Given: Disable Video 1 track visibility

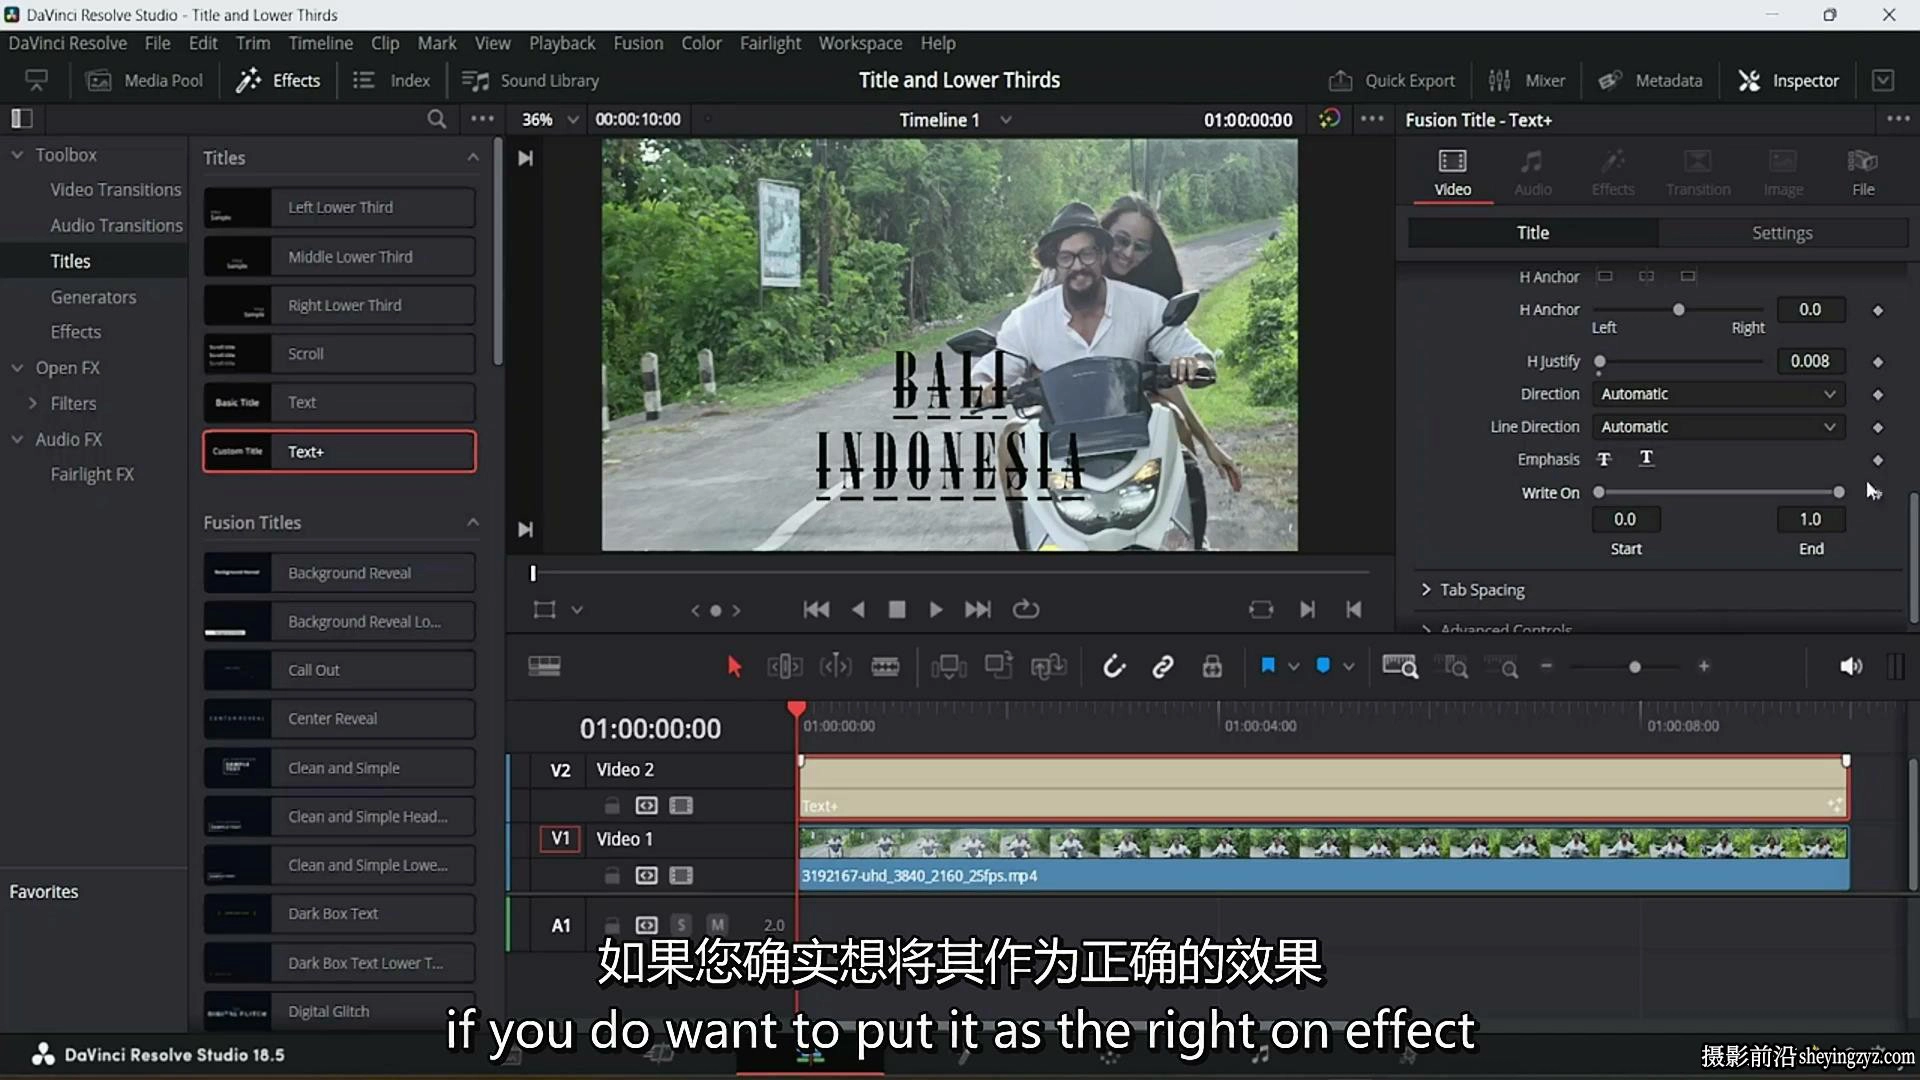Looking at the screenshot, I should 681,876.
